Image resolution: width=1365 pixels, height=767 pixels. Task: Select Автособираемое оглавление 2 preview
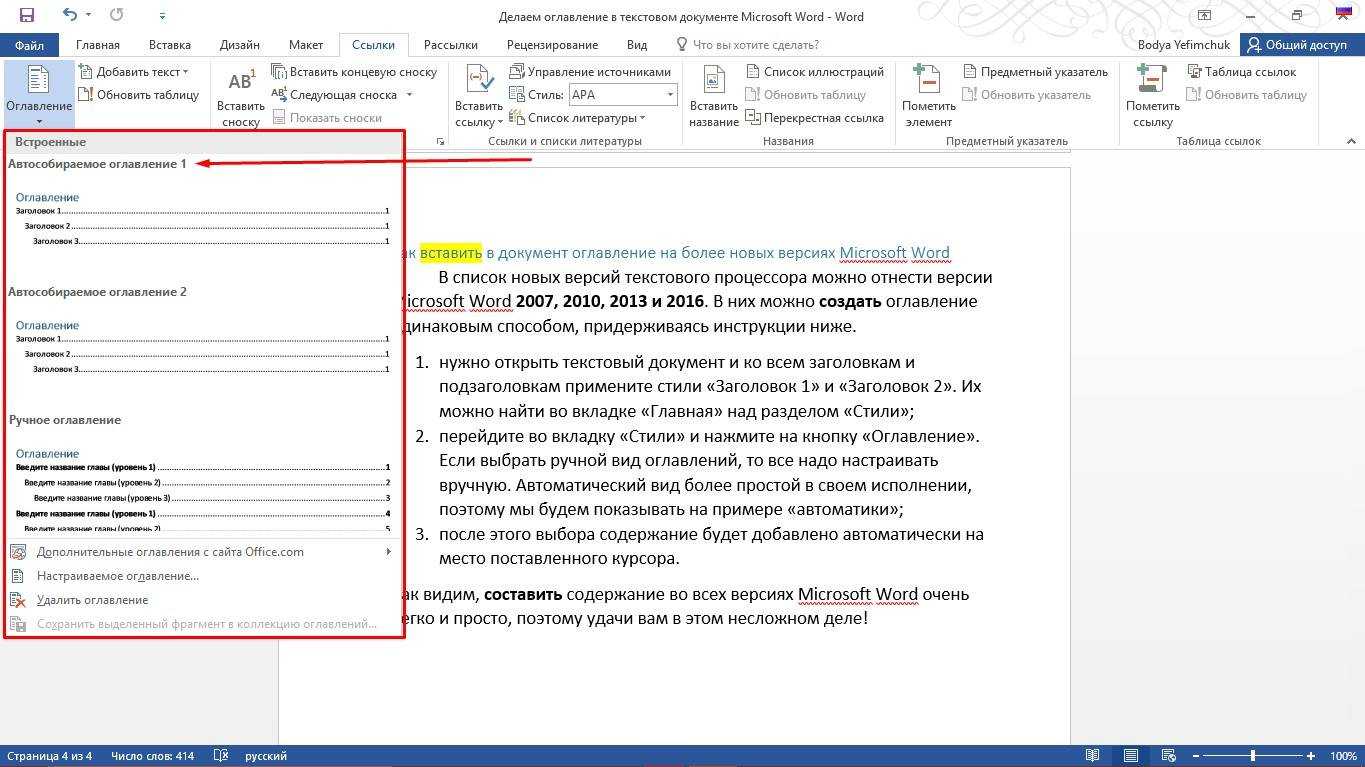[x=202, y=347]
